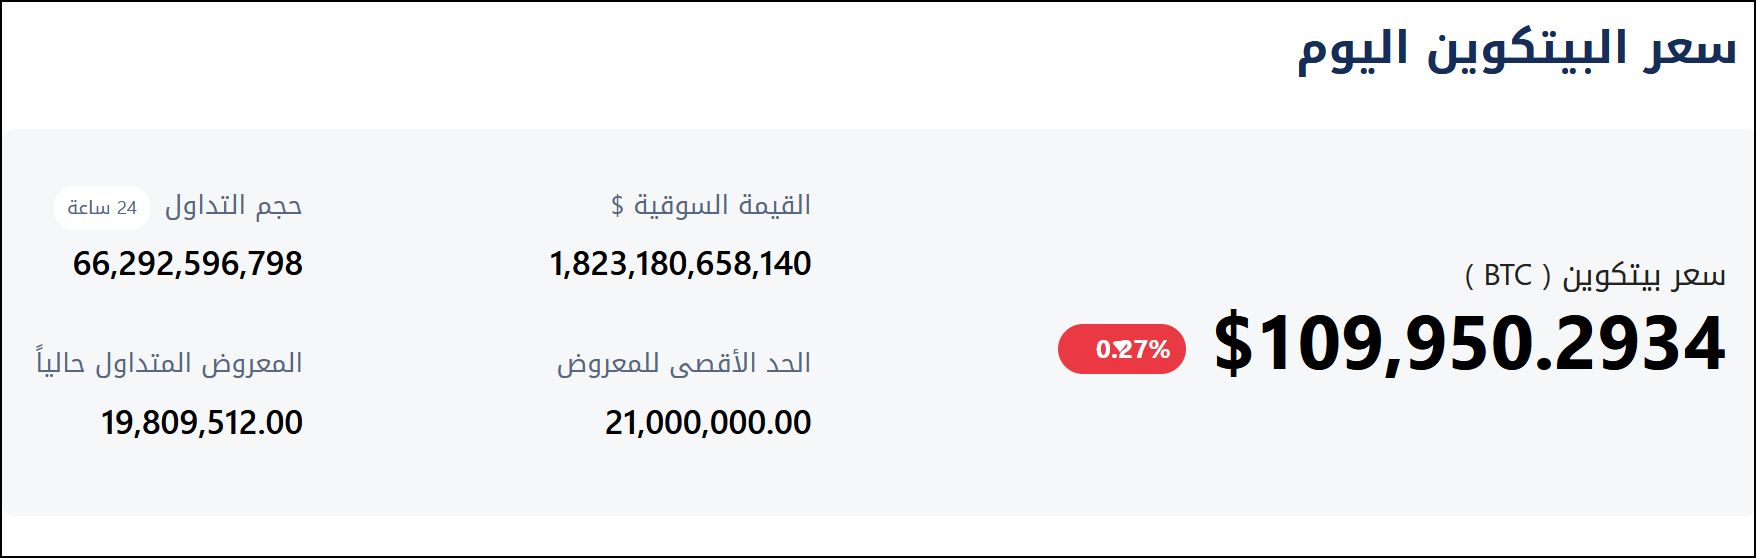Select the سعر بيتكوين price label
Screen dimensions: 1756x558
click(1644, 276)
